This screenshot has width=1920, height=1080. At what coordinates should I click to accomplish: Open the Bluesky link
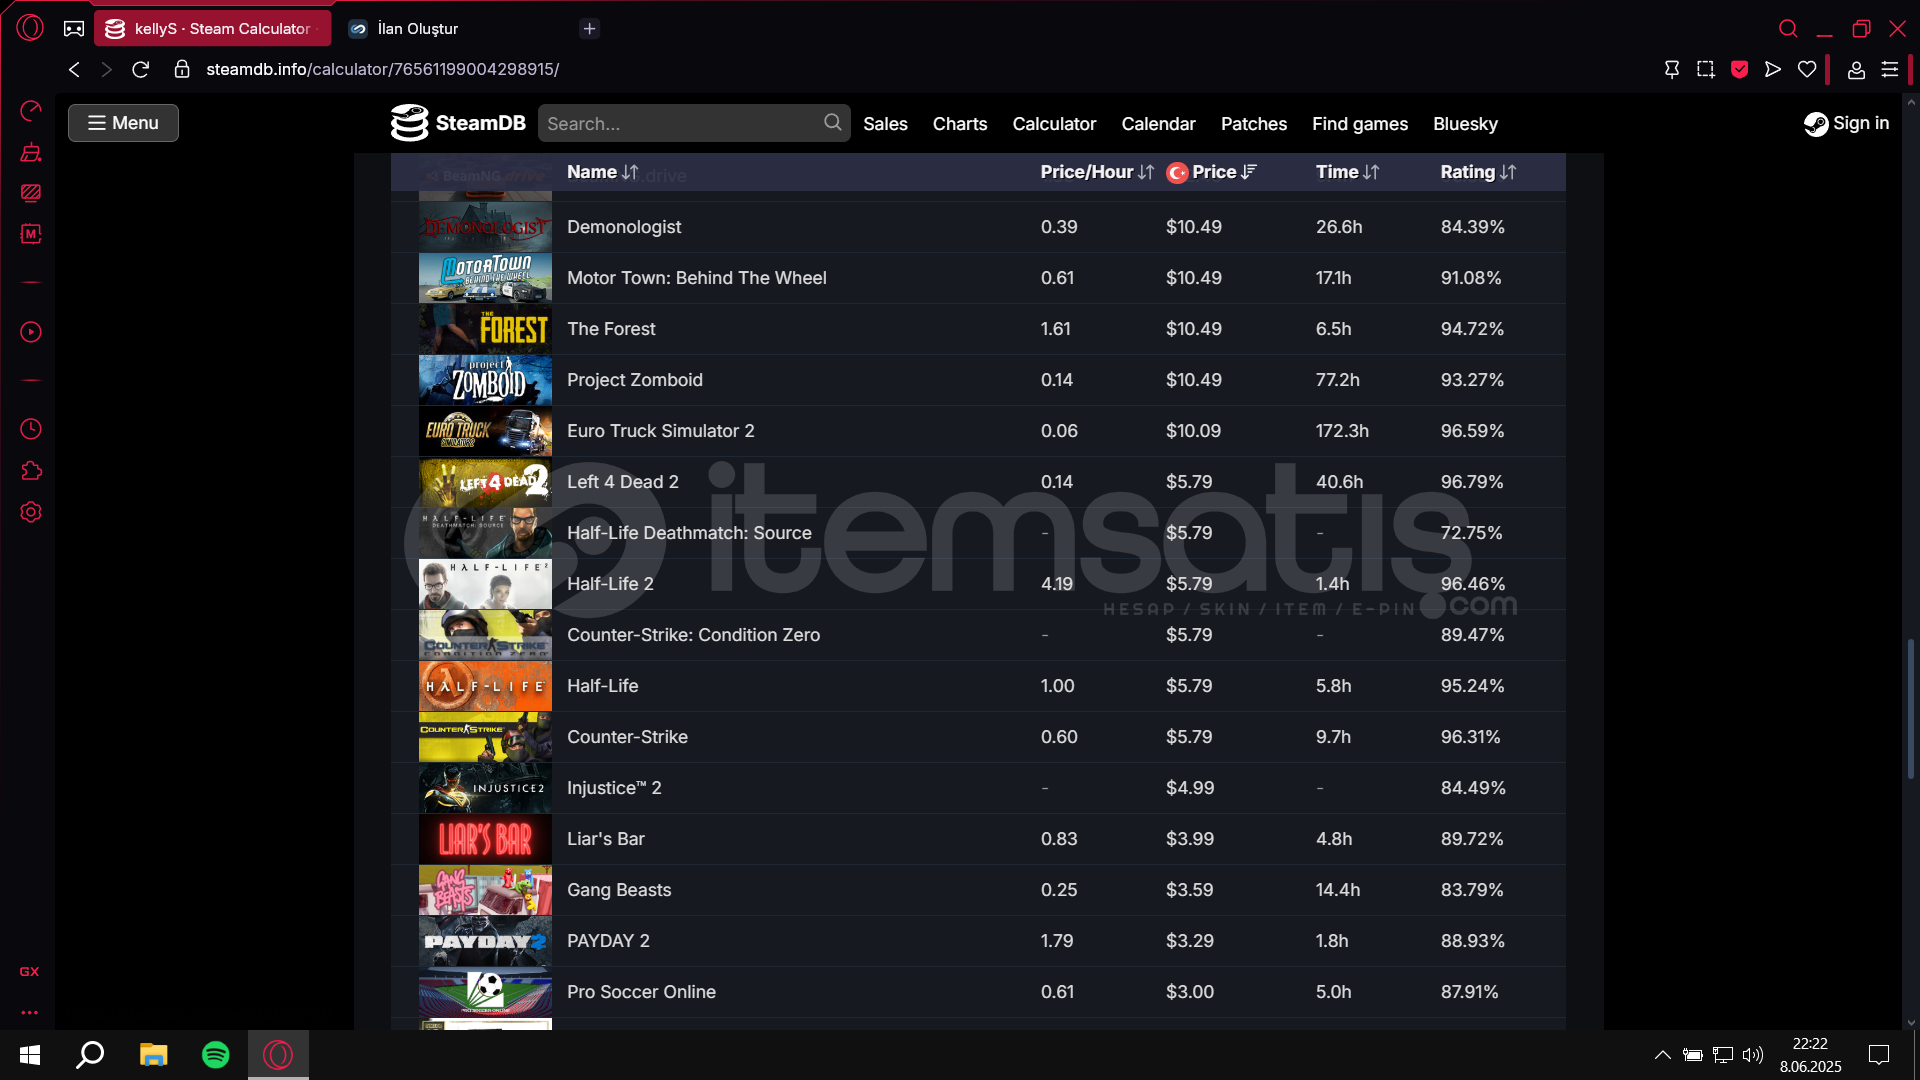1465,124
